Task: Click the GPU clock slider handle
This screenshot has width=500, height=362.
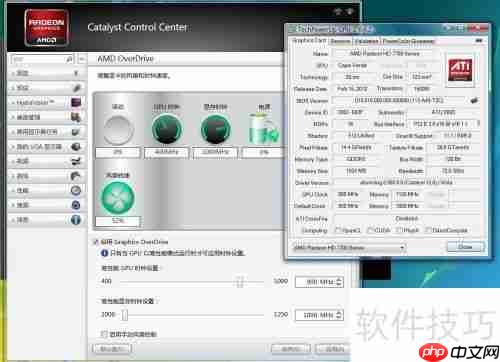Action: (240, 281)
